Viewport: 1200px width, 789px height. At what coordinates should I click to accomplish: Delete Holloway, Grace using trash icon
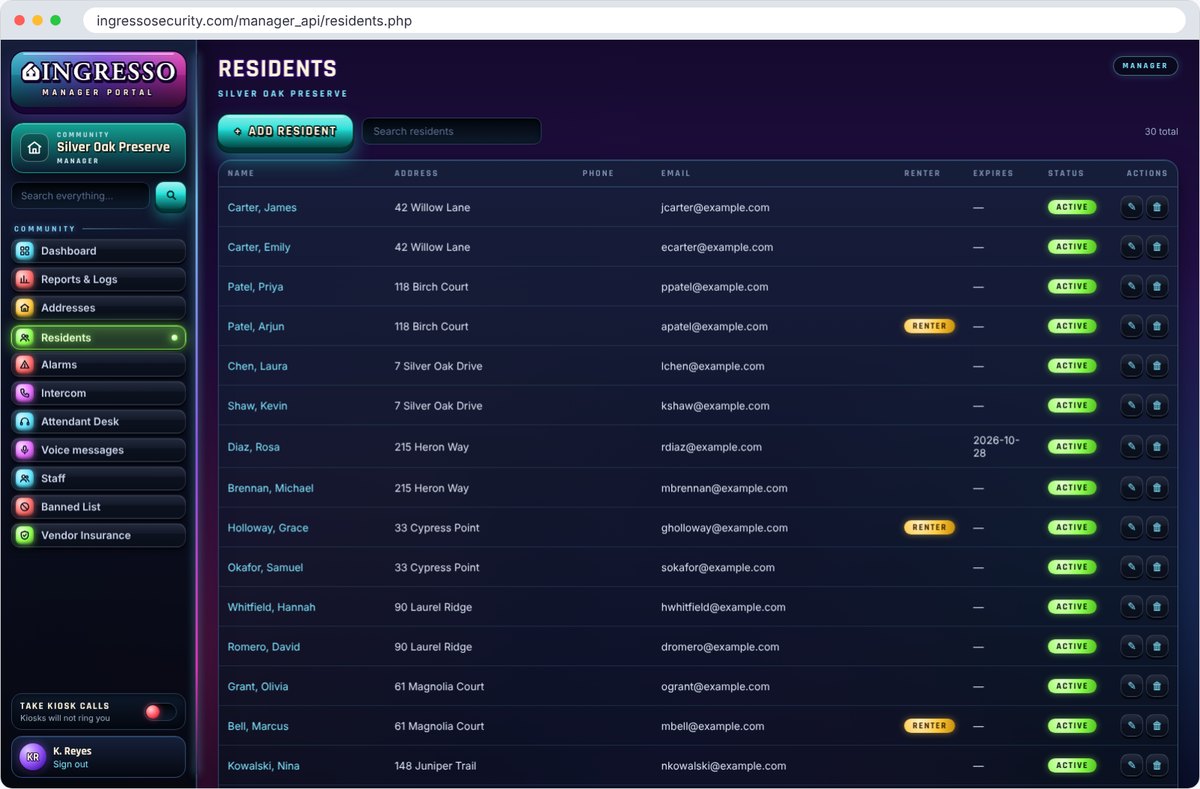pos(1157,527)
